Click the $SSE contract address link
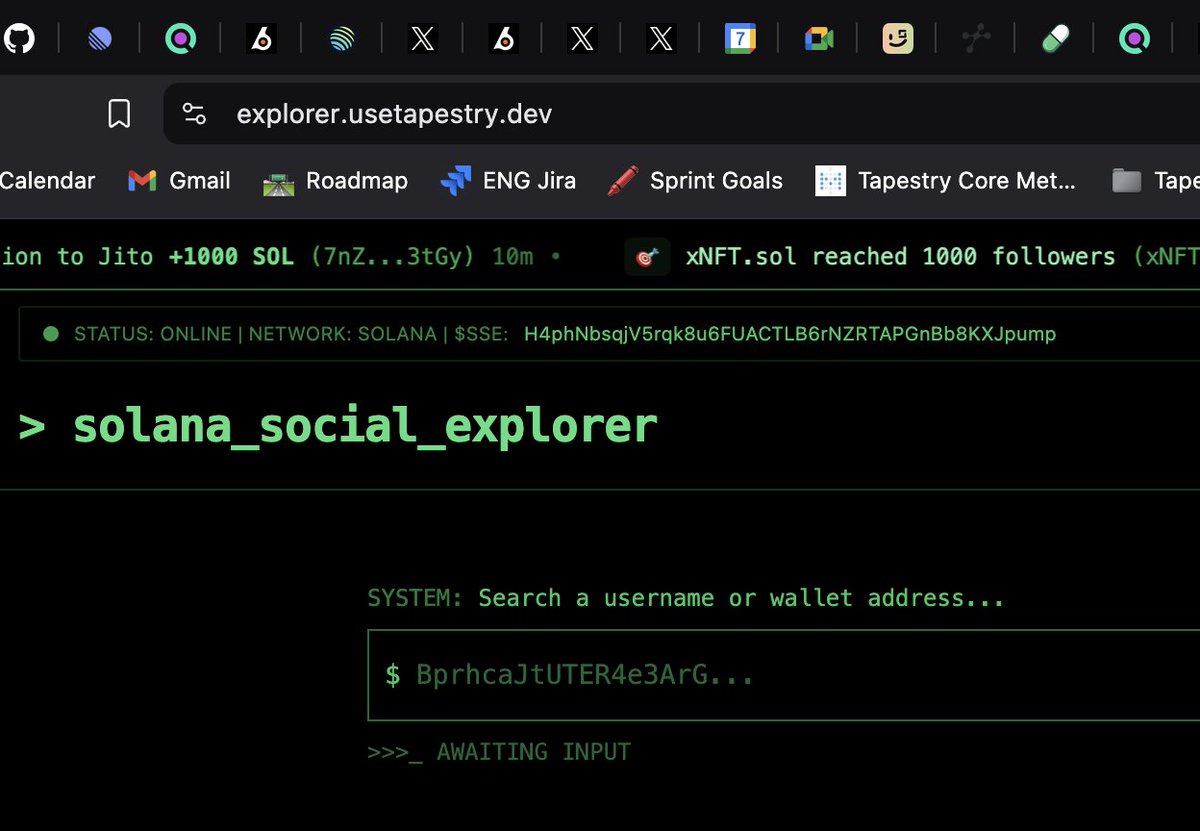 [x=790, y=334]
